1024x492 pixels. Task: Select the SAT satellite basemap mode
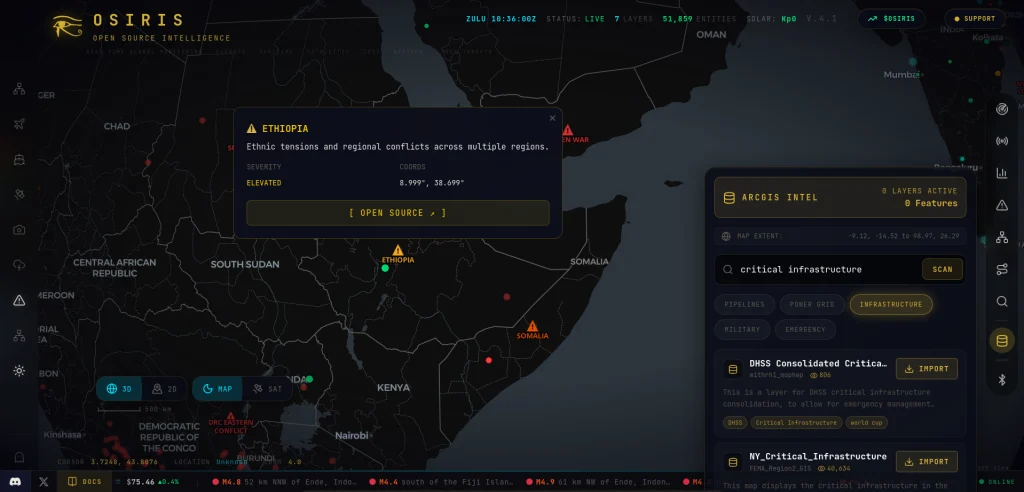(x=267, y=389)
